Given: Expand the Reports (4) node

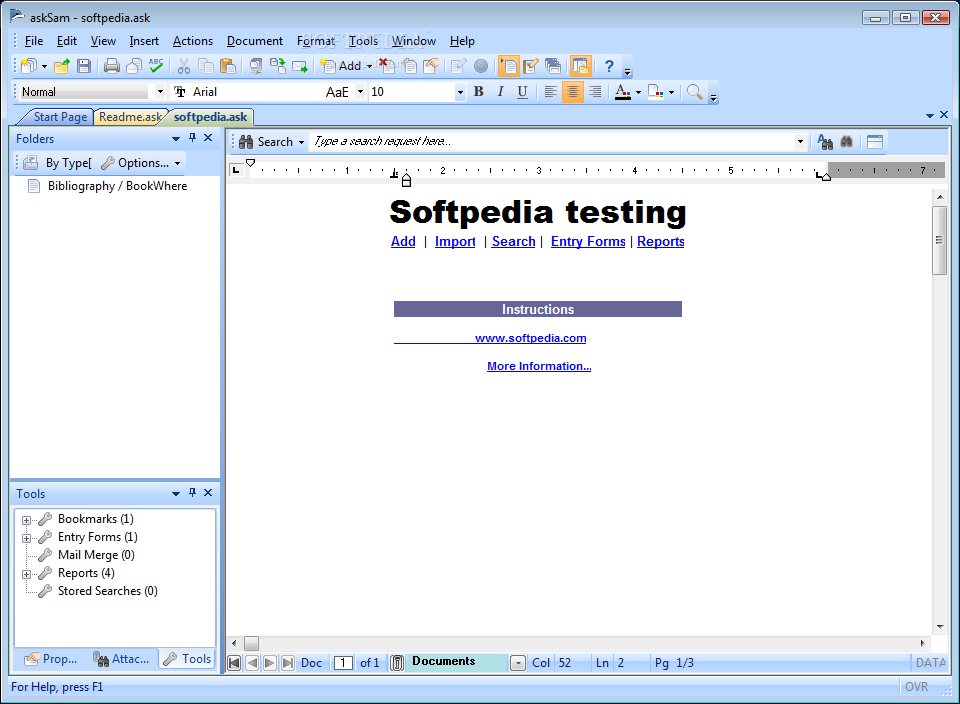Looking at the screenshot, I should [x=26, y=574].
